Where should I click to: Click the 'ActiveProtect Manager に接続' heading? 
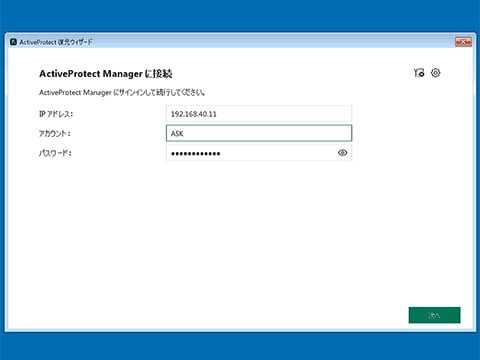pyautogui.click(x=106, y=74)
